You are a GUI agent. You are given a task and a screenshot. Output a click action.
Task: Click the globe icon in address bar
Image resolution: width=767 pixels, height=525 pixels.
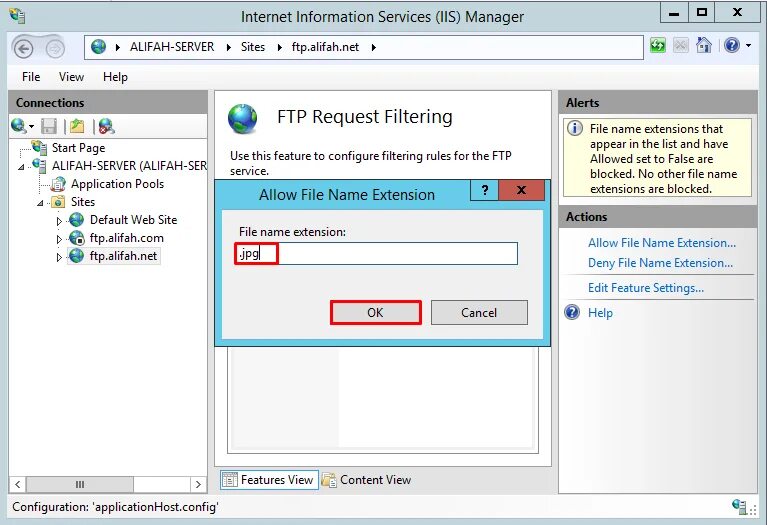pyautogui.click(x=98, y=47)
